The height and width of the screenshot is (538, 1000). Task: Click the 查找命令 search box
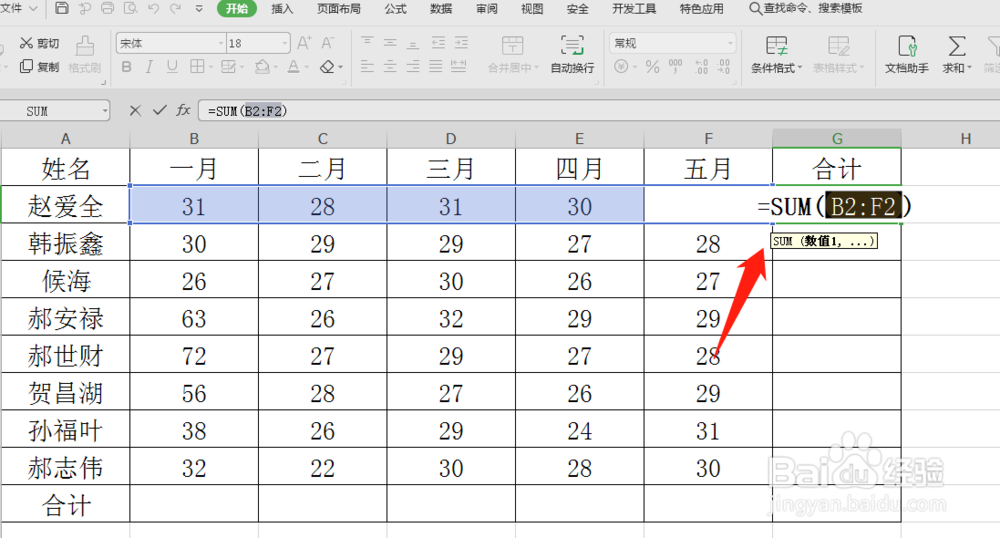coord(805,8)
